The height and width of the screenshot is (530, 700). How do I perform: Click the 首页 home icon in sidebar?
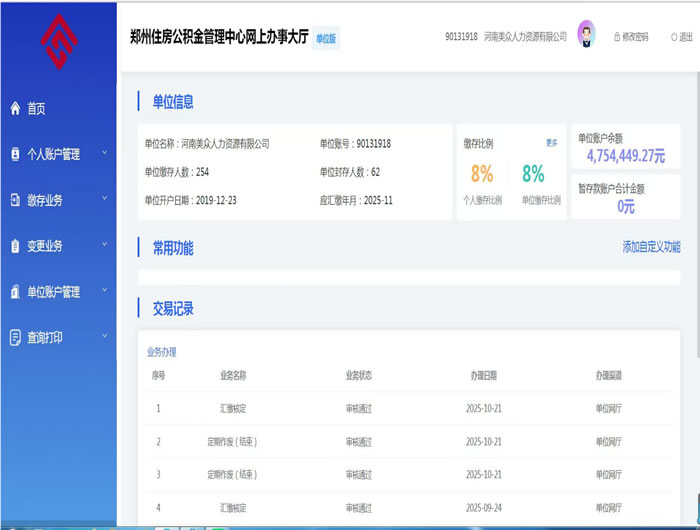point(15,109)
